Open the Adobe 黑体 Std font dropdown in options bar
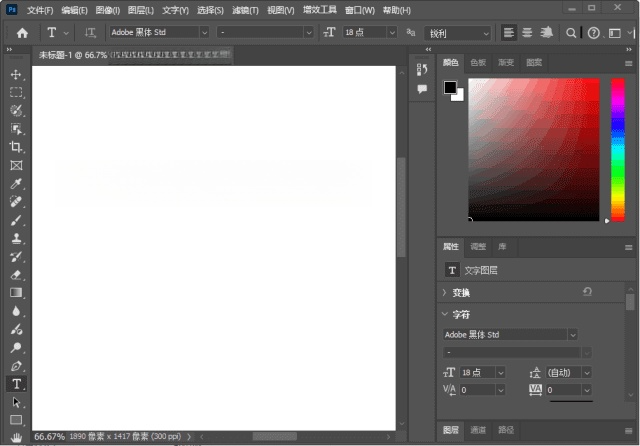This screenshot has height=446, width=640. click(204, 33)
